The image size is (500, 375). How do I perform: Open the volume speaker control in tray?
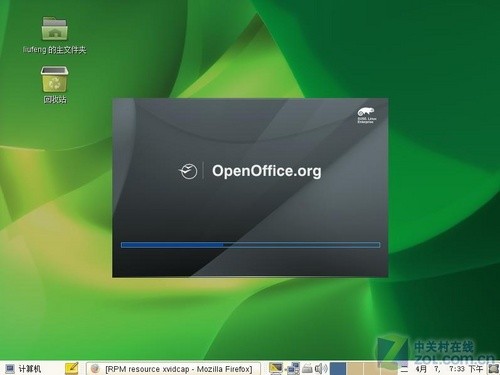click(321, 368)
